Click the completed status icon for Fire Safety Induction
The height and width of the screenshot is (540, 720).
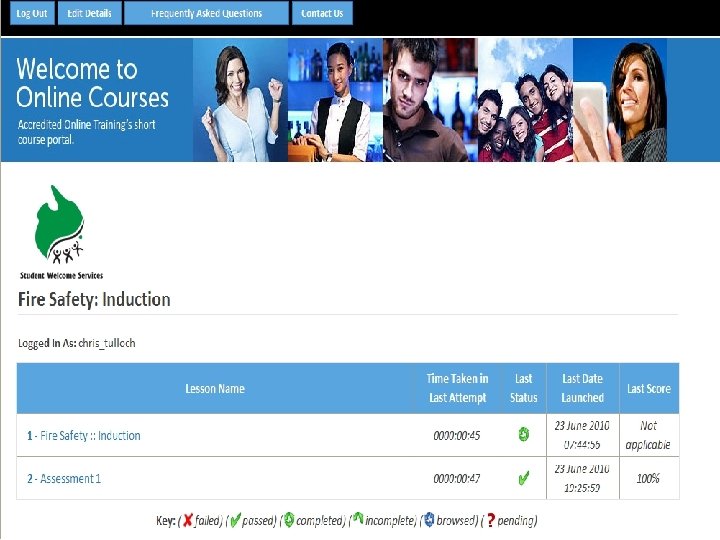click(x=523, y=434)
